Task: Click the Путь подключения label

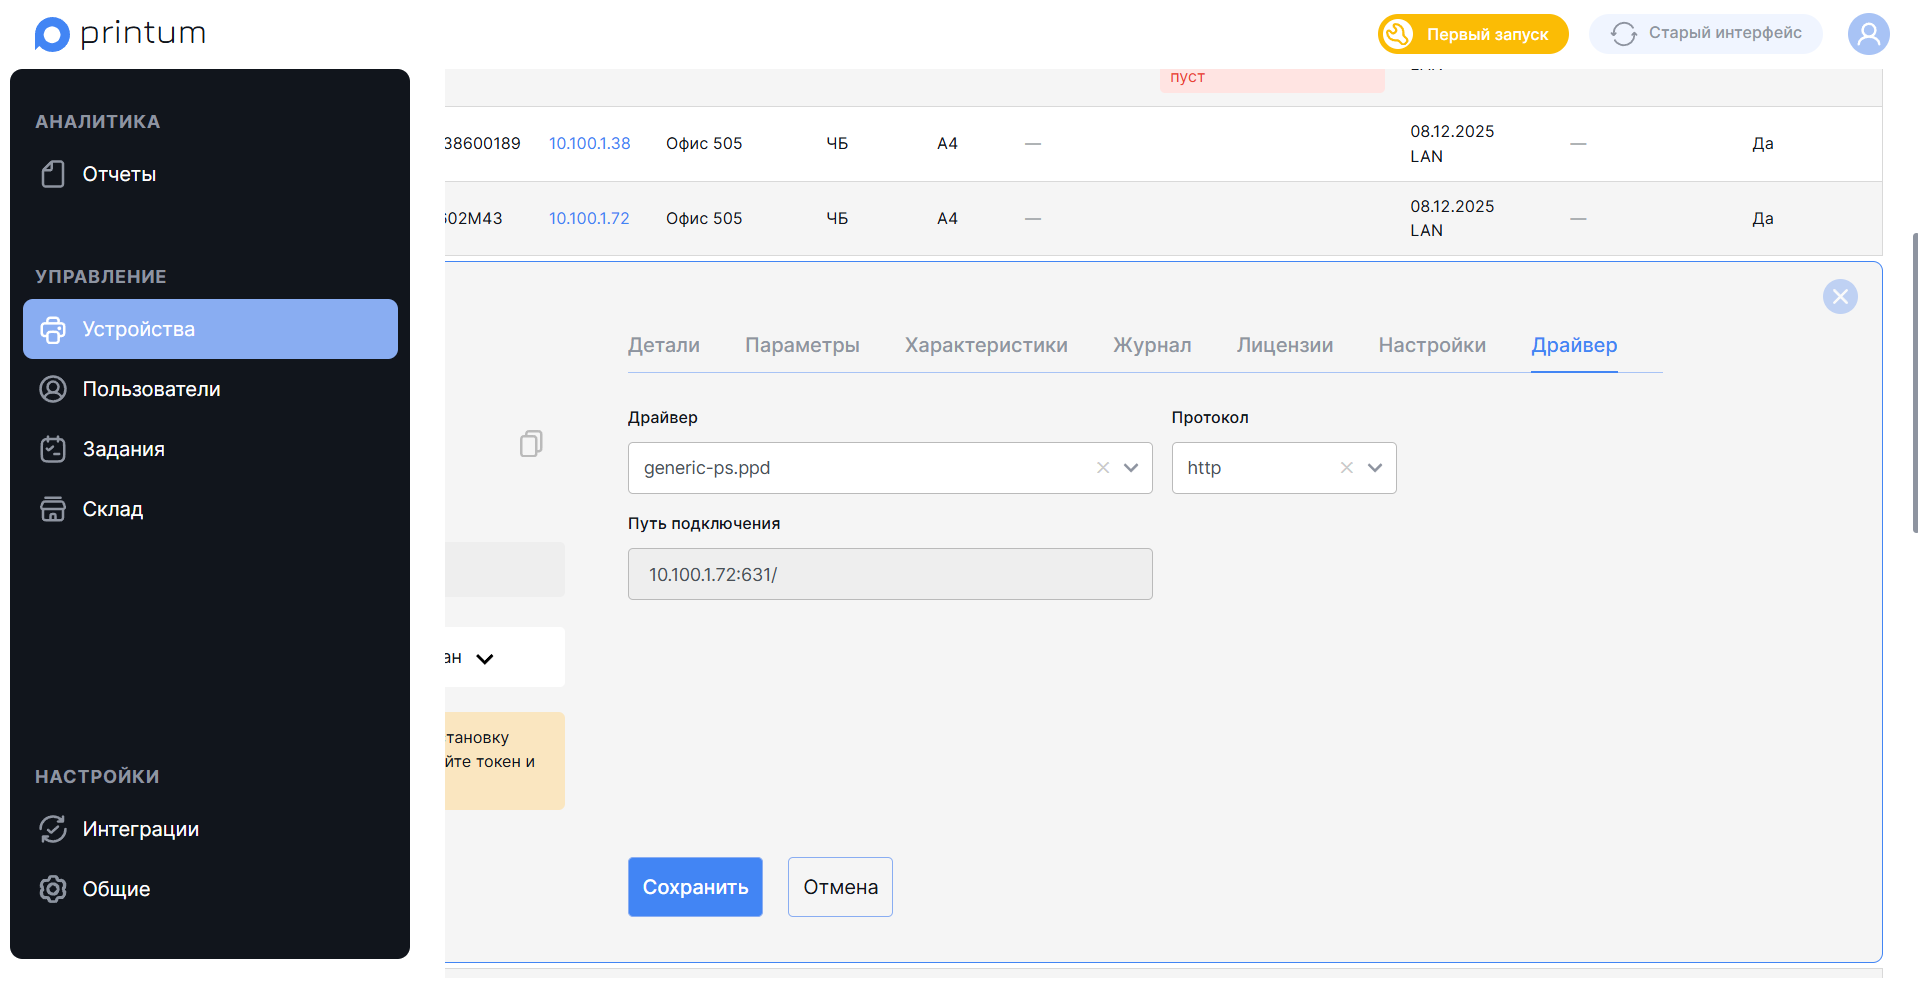Action: (704, 523)
